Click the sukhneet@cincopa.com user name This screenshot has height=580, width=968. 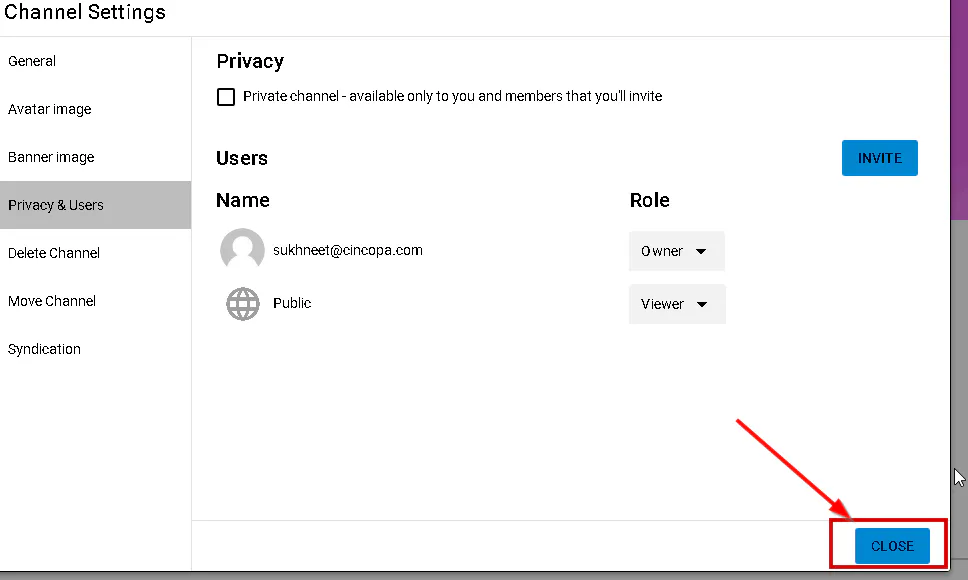pos(348,251)
